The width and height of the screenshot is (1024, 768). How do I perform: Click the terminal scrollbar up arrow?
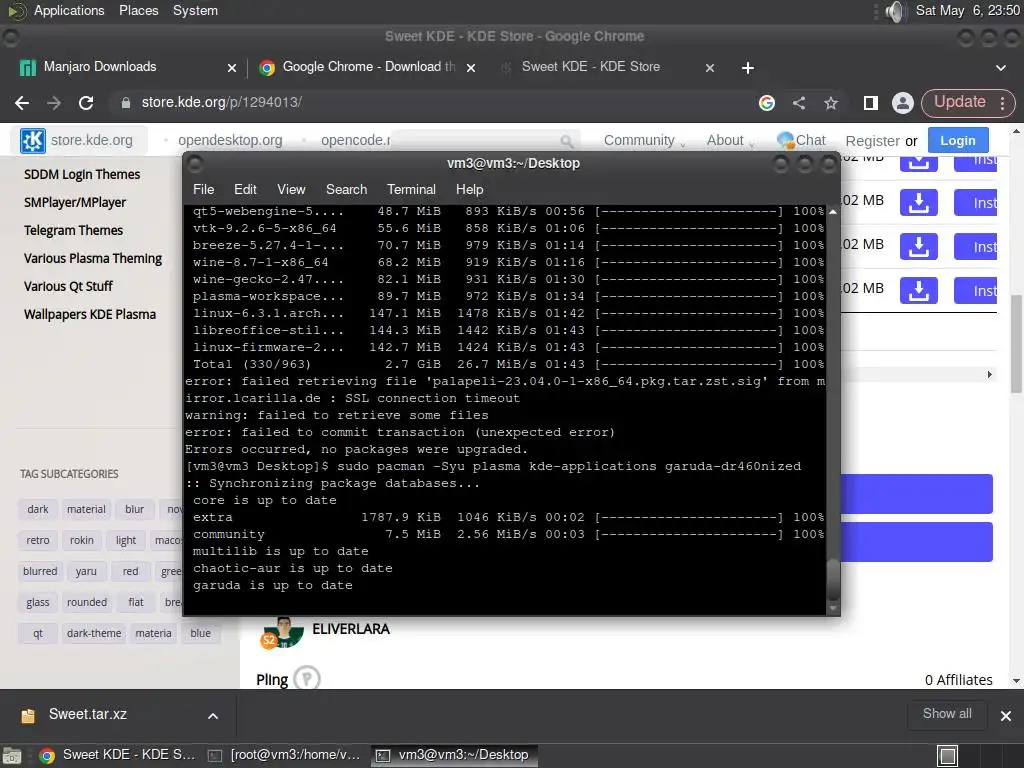(833, 212)
